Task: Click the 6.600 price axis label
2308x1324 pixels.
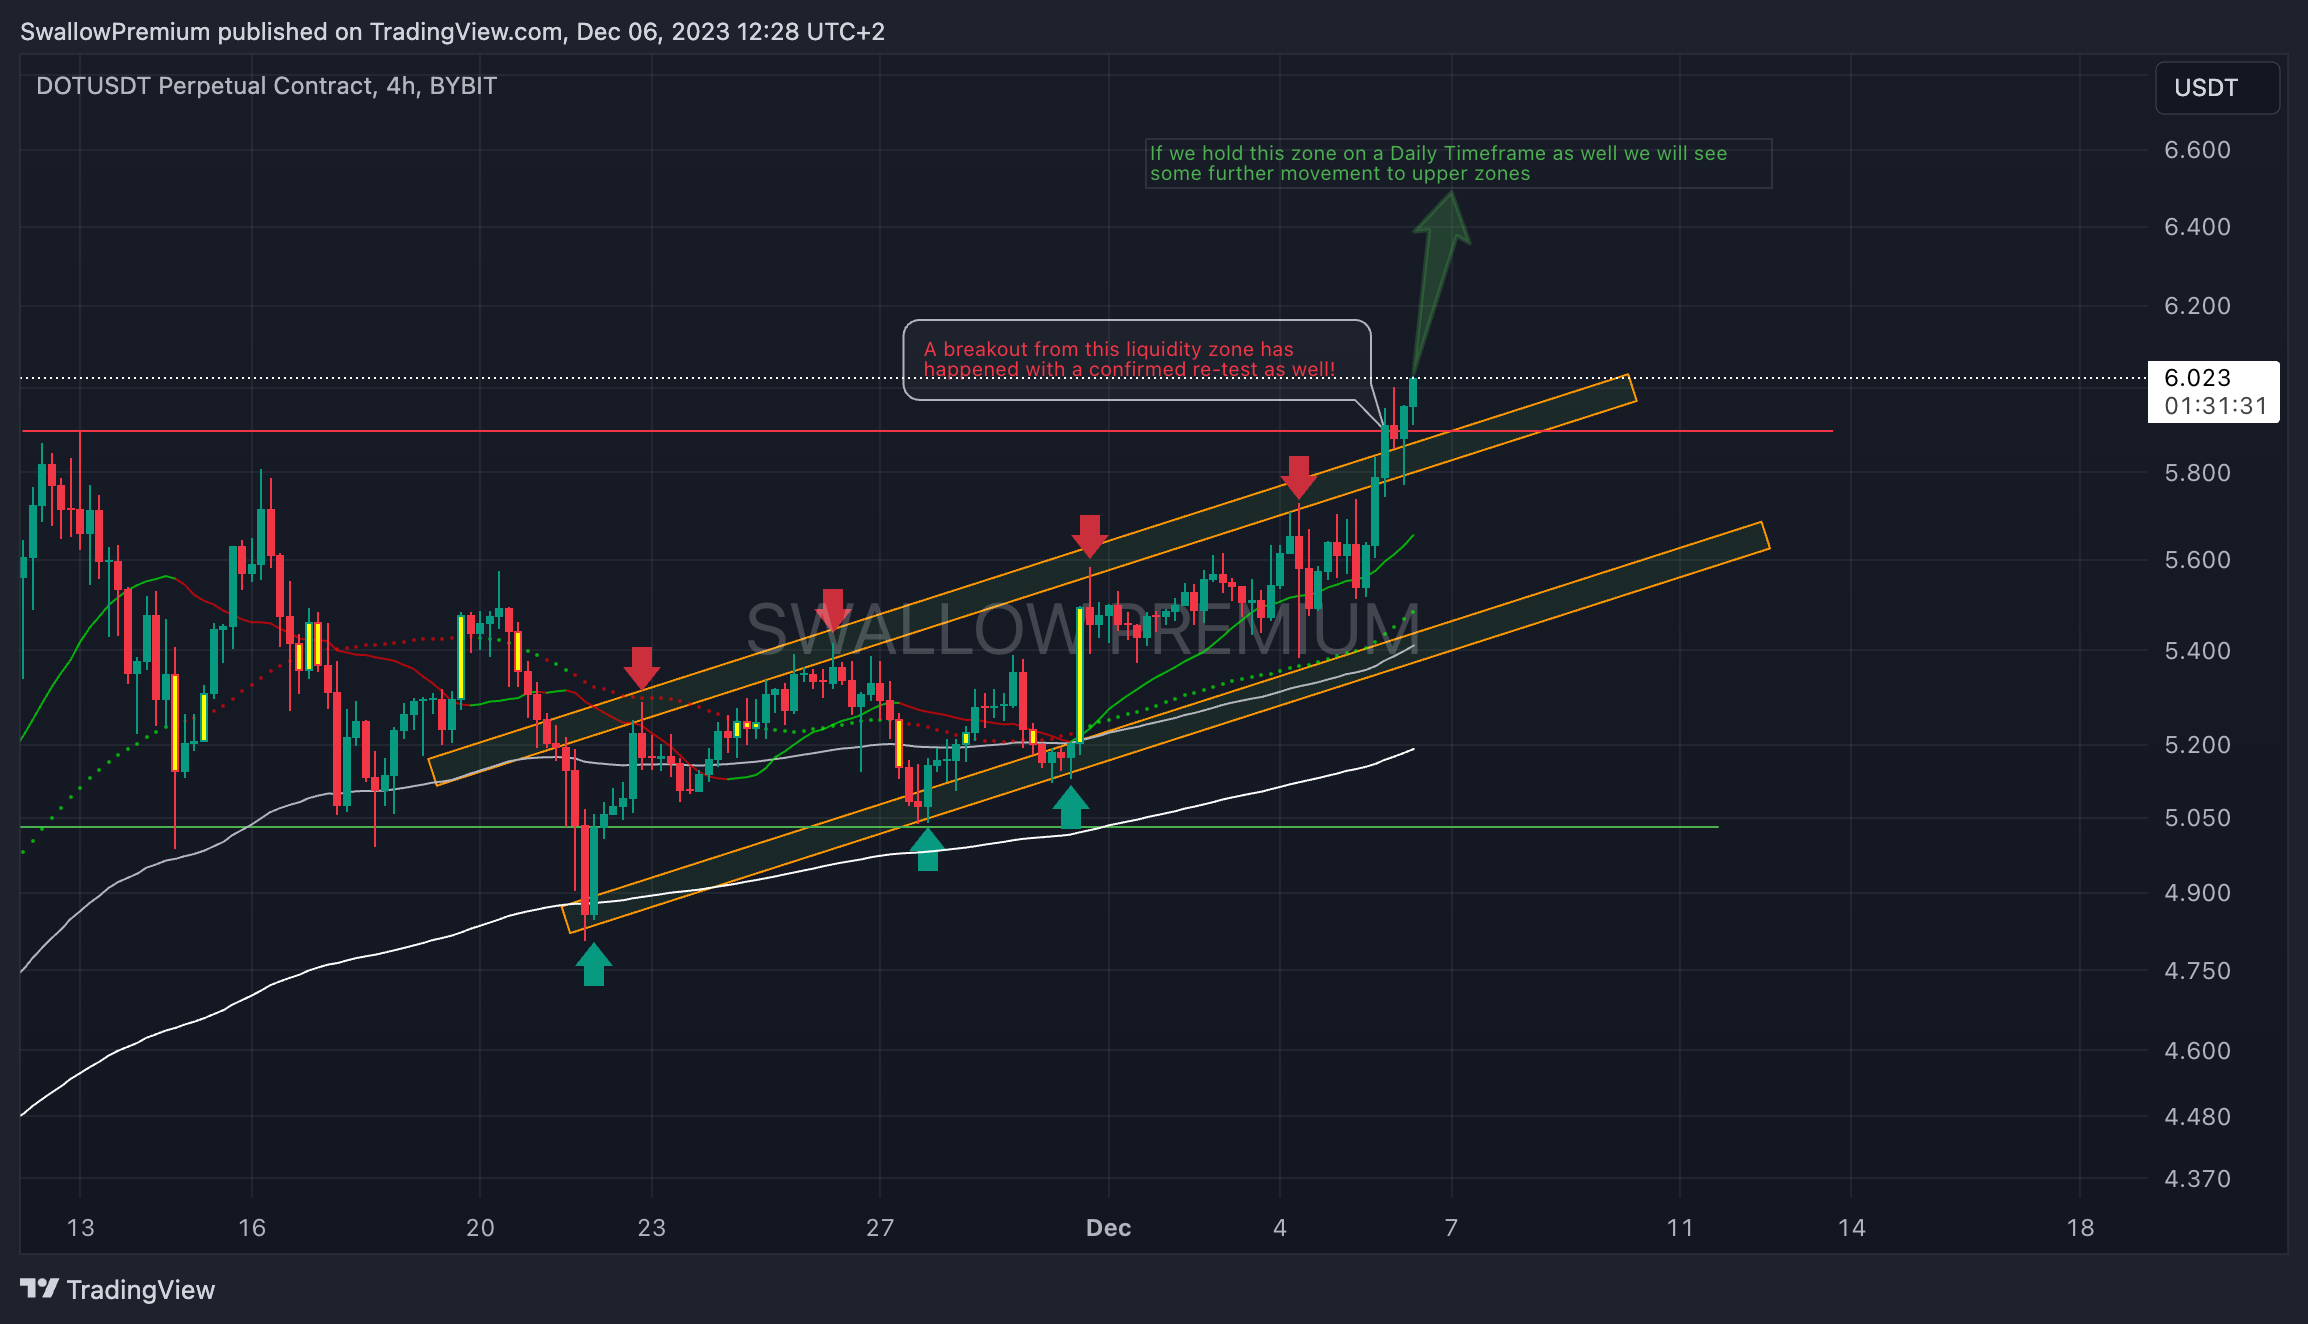Action: coord(2197,150)
